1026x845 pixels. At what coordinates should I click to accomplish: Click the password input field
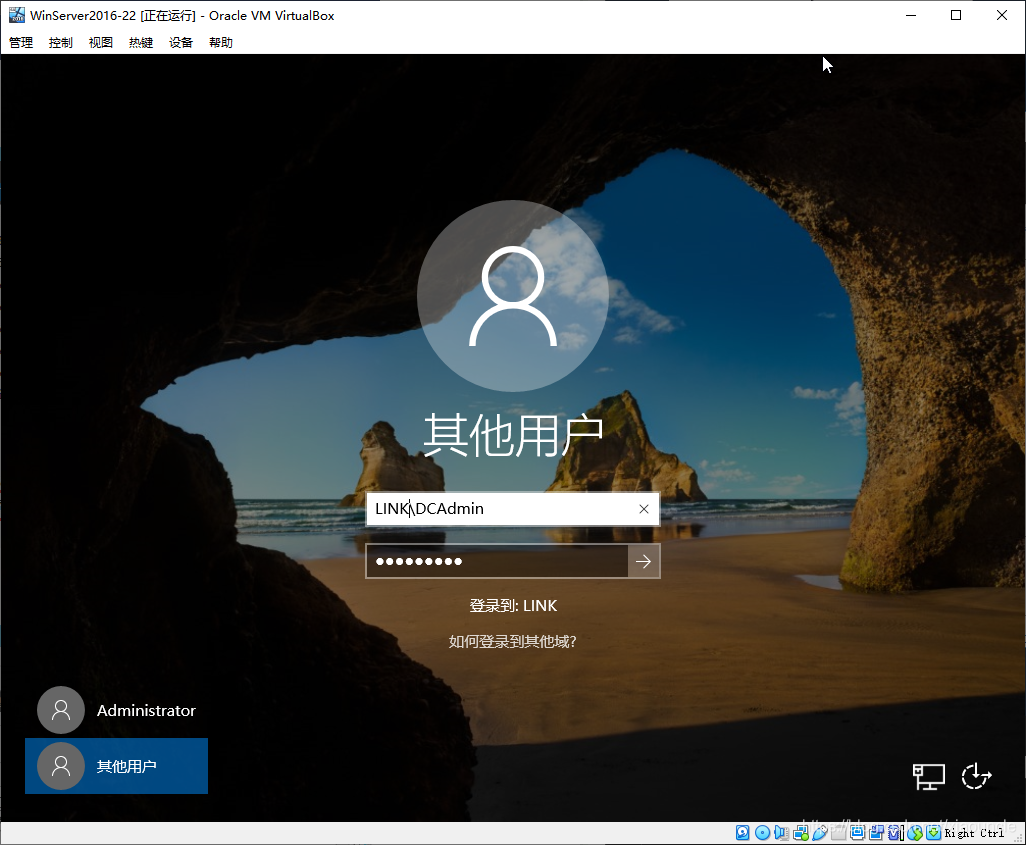(x=497, y=561)
